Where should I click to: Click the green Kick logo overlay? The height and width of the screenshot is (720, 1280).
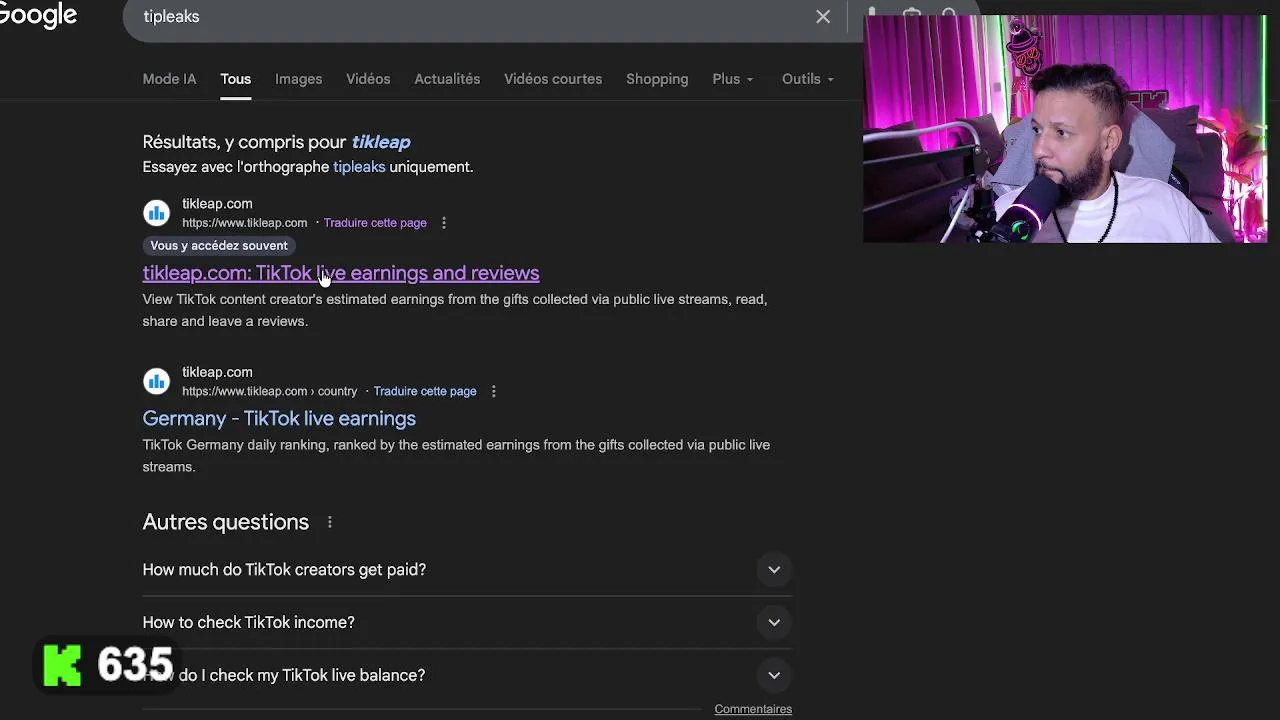(62, 665)
